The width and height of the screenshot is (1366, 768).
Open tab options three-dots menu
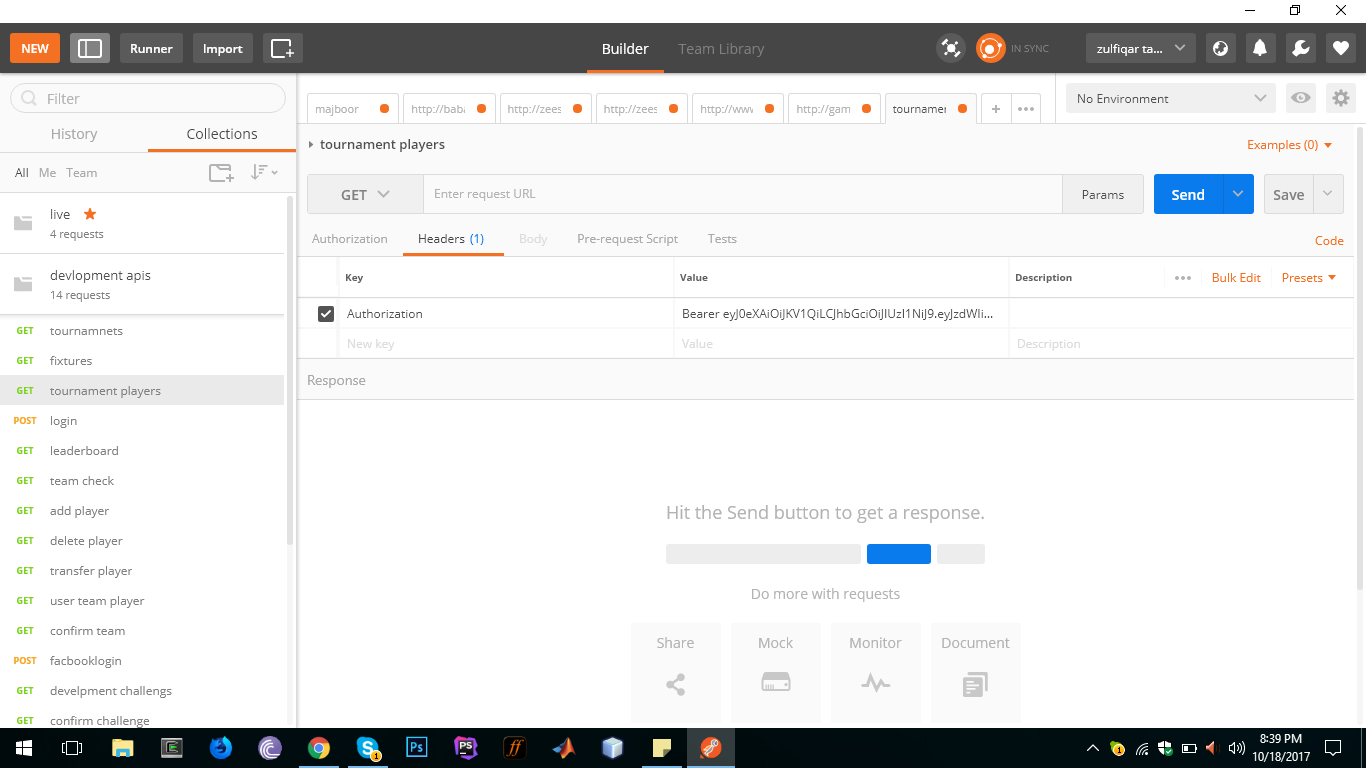tap(1026, 109)
